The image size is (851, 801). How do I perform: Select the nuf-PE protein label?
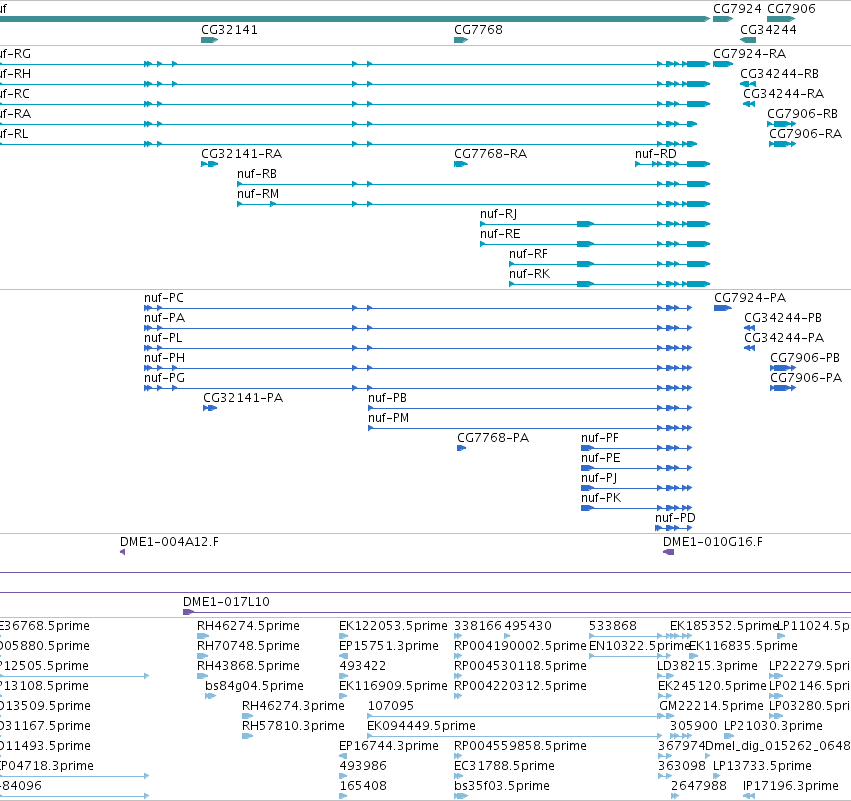[600, 459]
